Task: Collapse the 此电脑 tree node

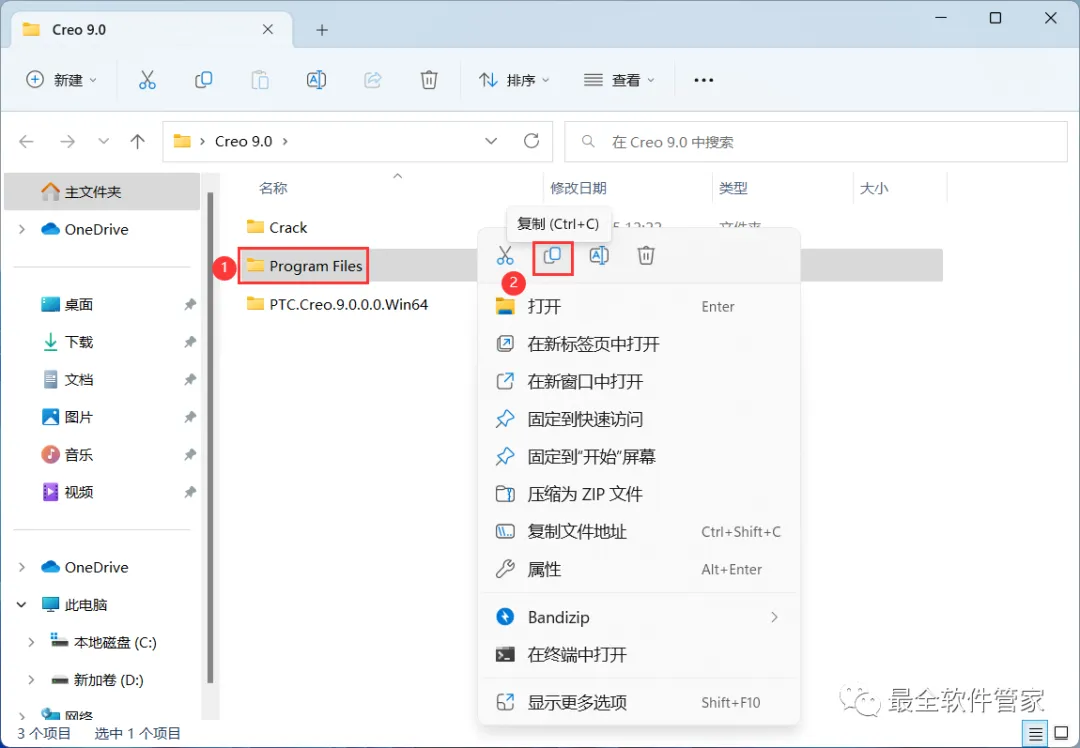Action: (x=21, y=605)
